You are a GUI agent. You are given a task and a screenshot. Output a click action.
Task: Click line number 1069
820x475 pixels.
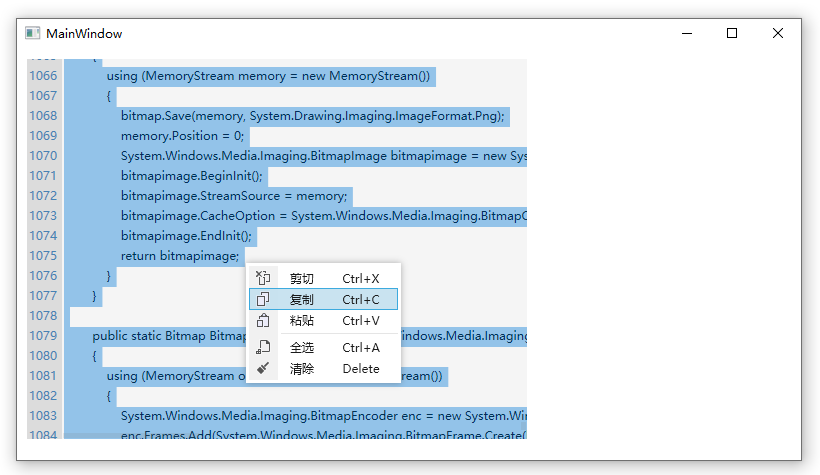(x=43, y=135)
